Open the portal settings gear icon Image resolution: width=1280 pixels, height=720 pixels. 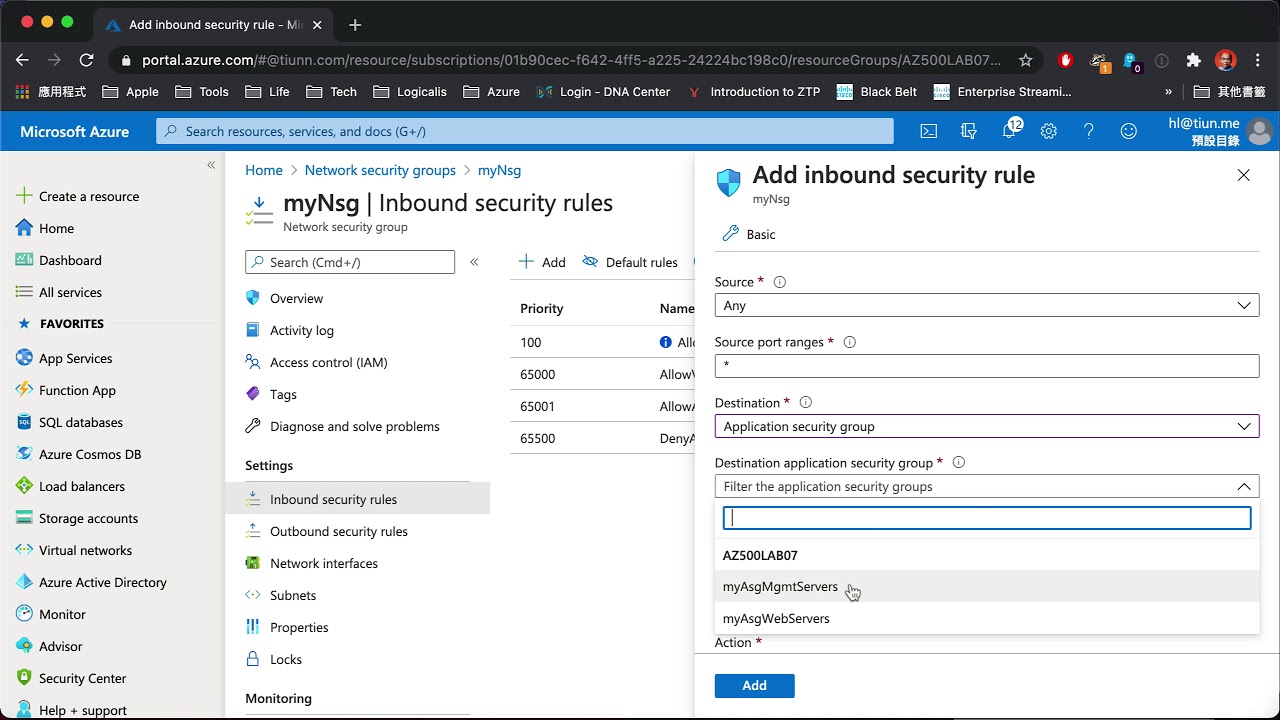(1048, 131)
